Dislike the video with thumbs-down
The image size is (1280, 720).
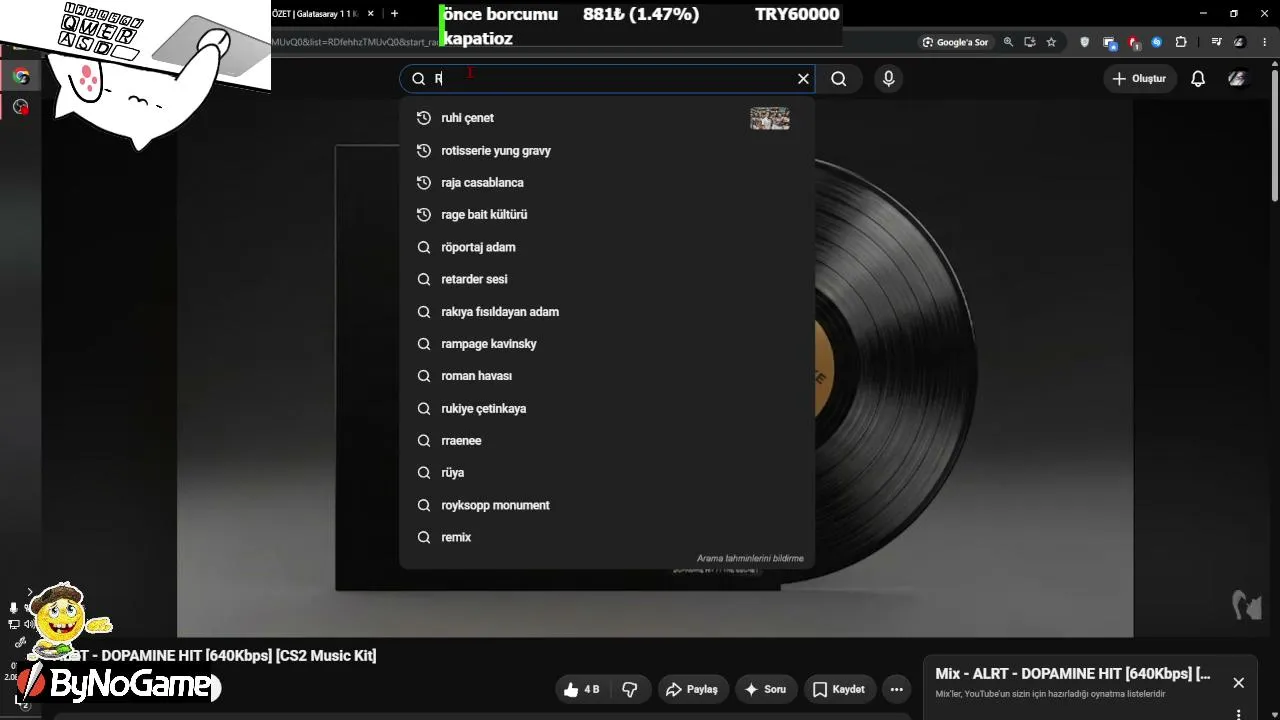pyautogui.click(x=630, y=689)
